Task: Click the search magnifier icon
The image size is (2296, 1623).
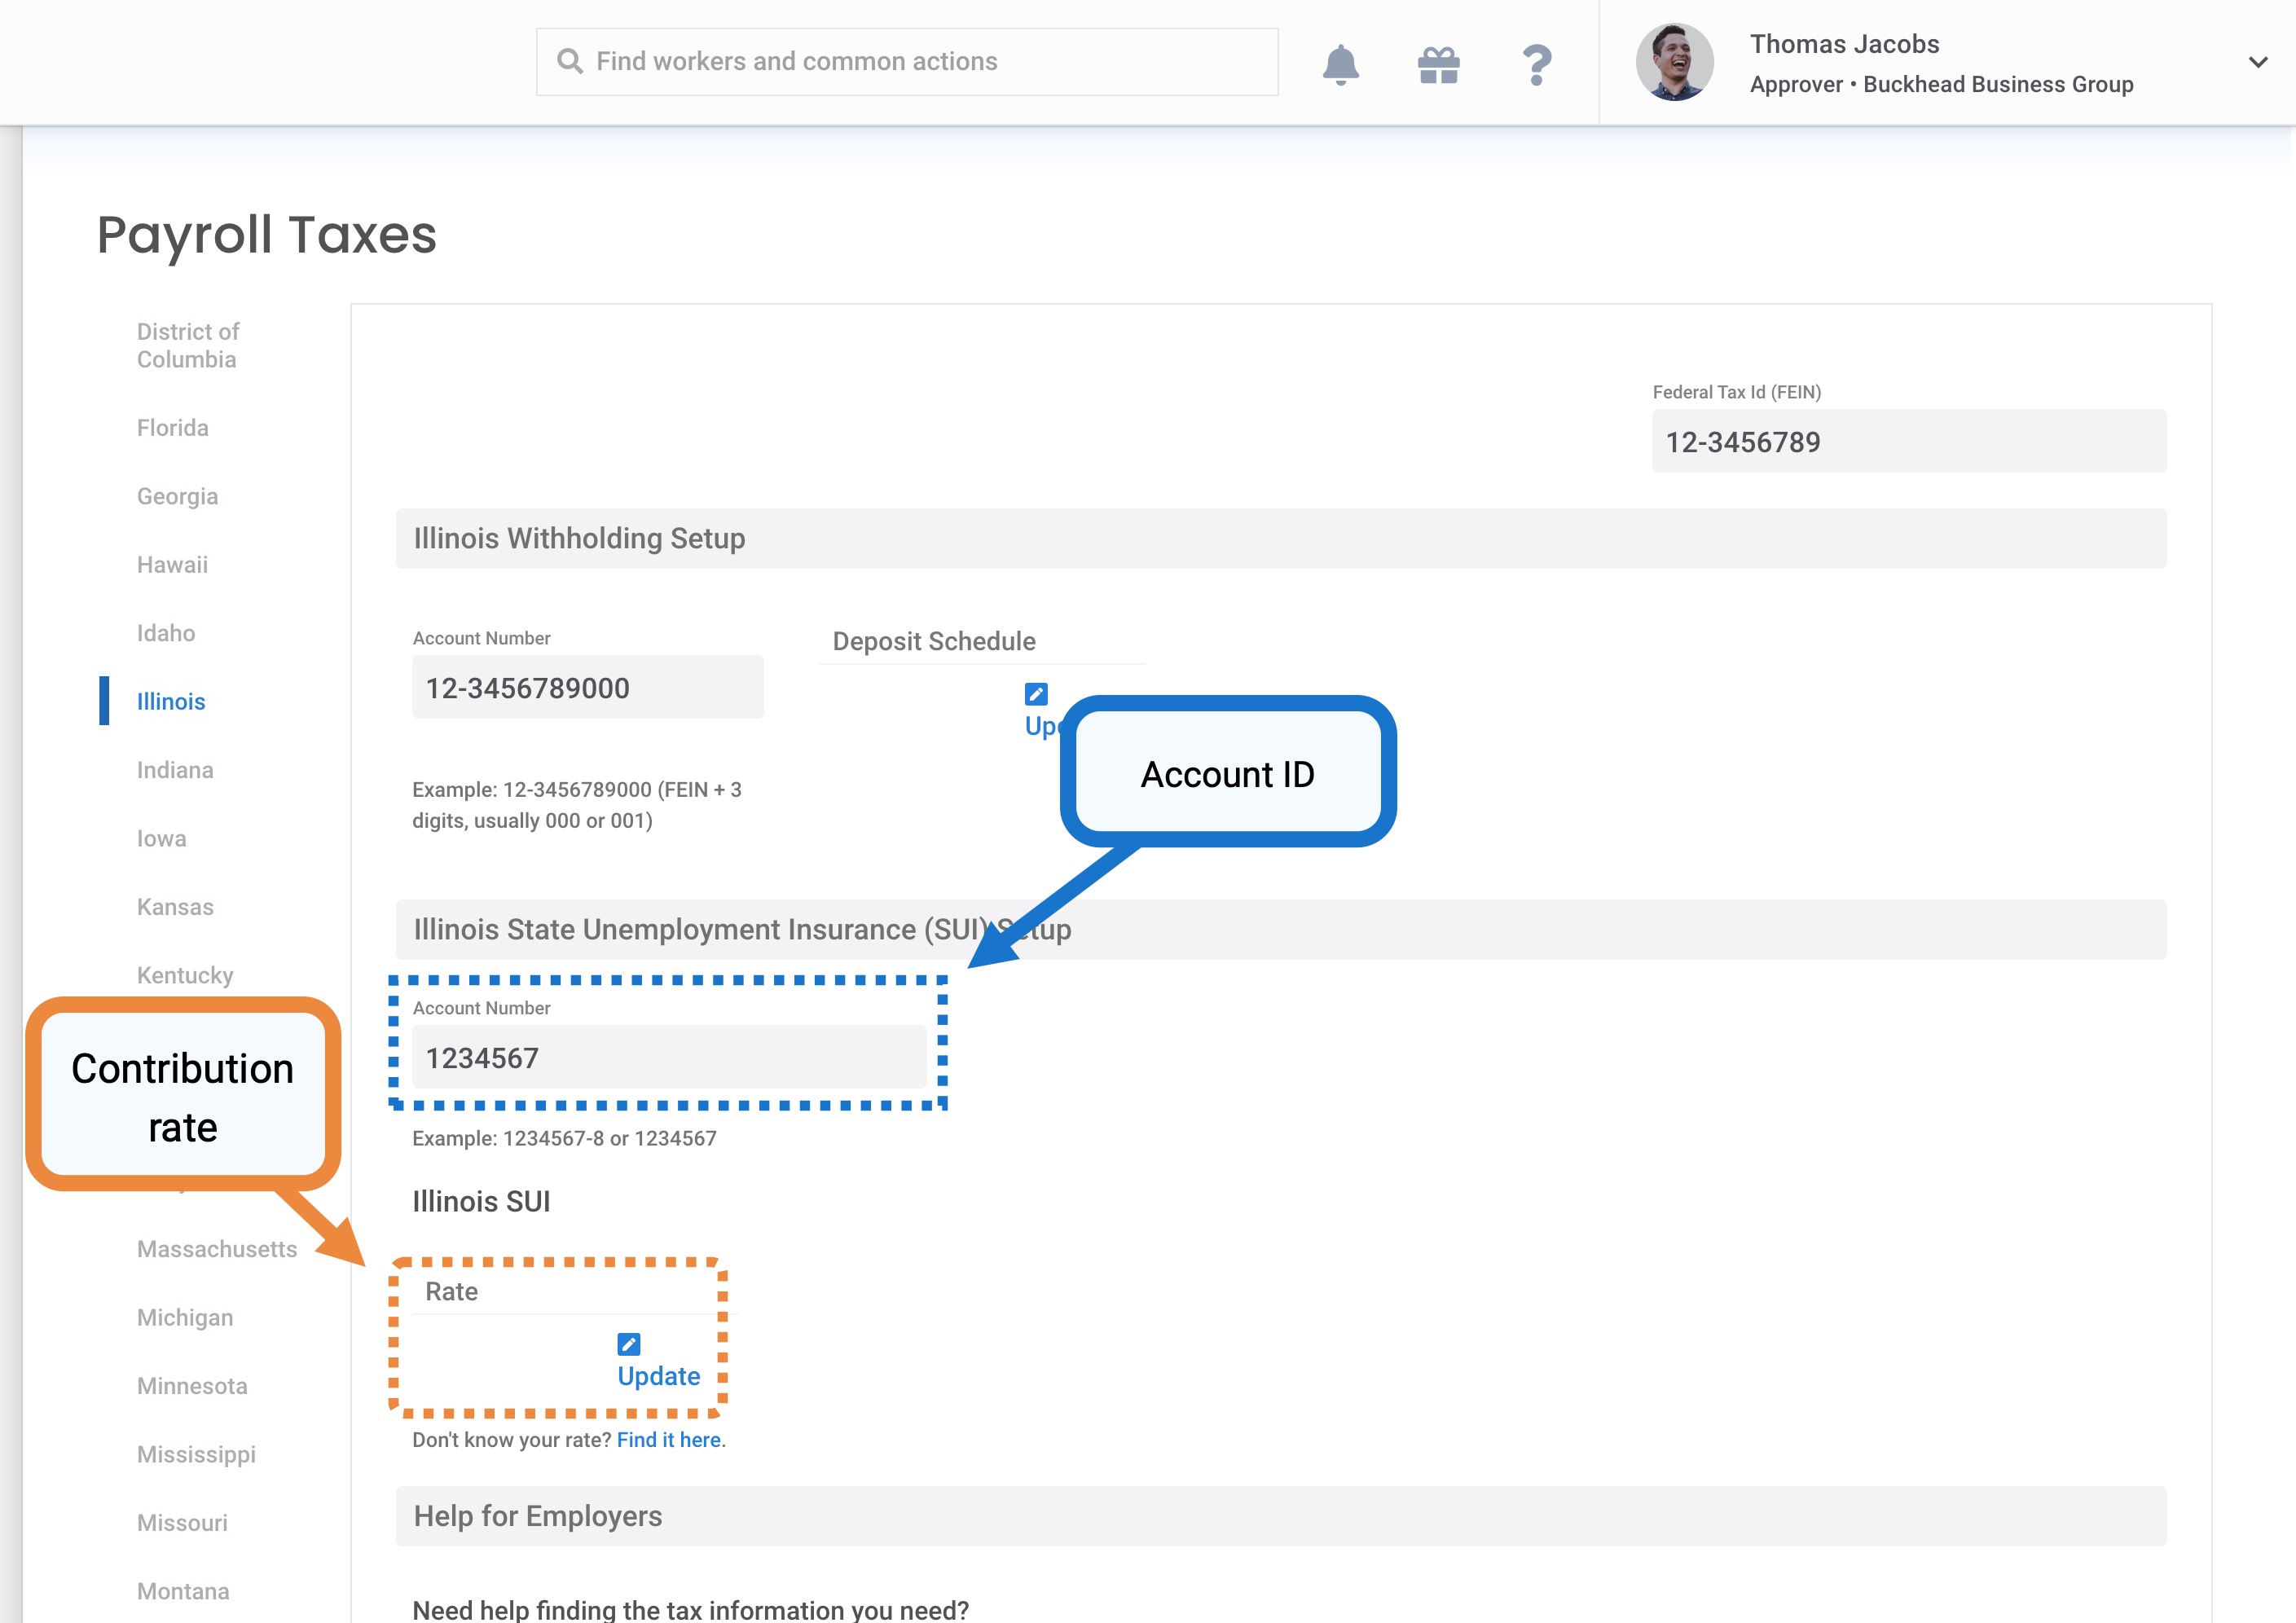Action: tap(570, 62)
